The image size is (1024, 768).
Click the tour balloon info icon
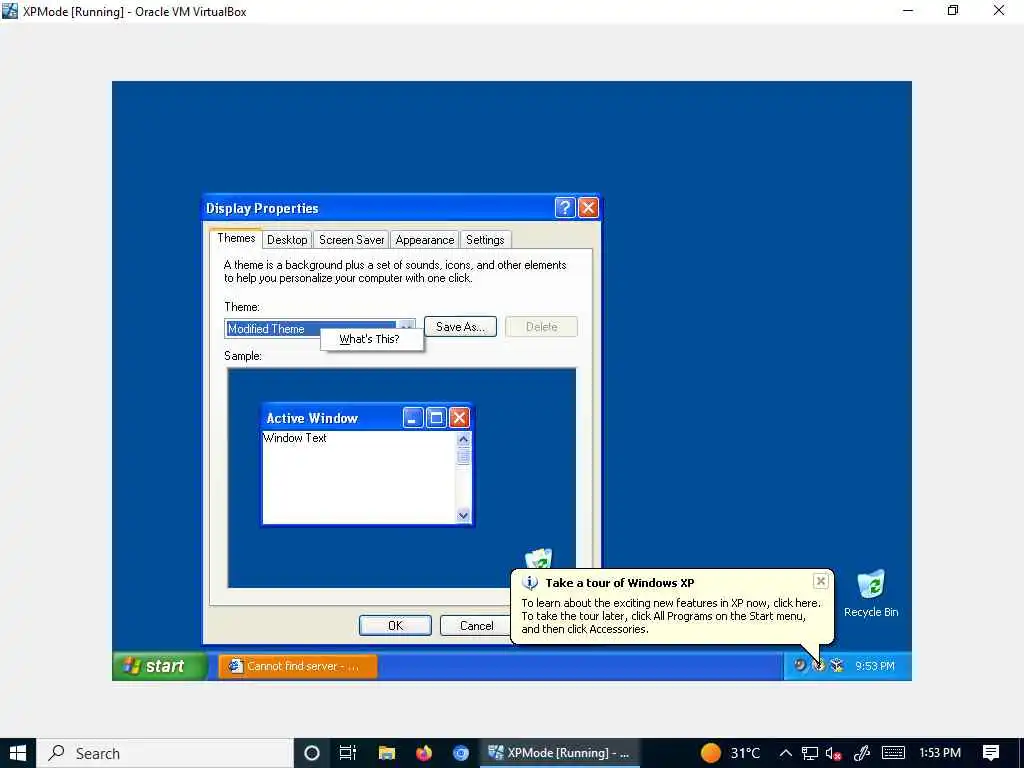pyautogui.click(x=530, y=583)
